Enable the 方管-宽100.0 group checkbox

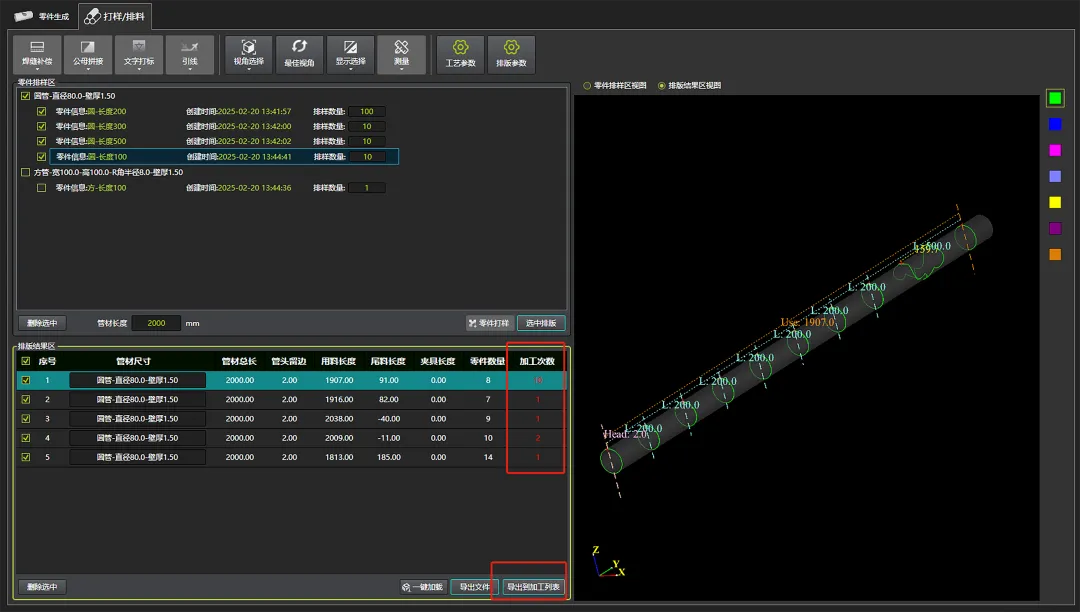25,172
